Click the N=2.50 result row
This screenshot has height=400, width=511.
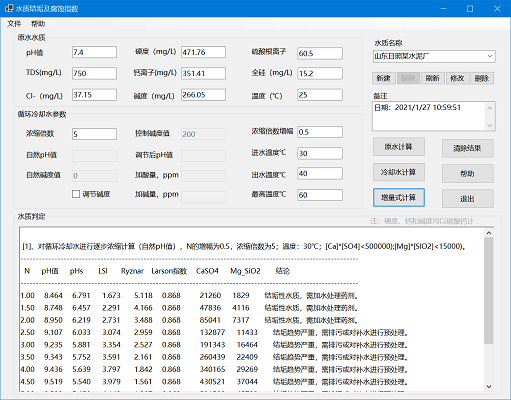pos(214,332)
